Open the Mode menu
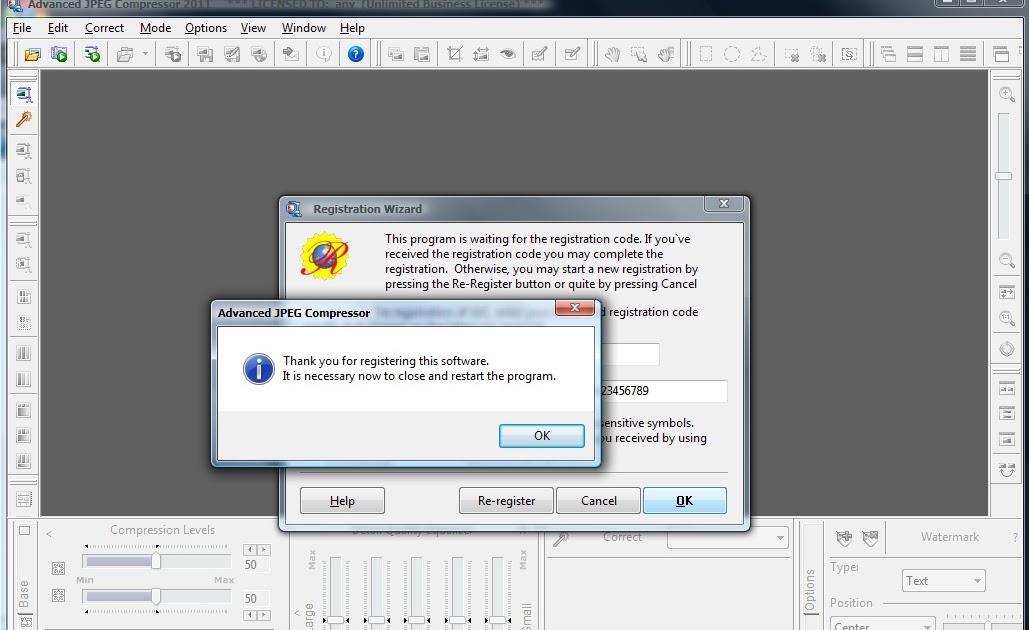The image size is (1029, 630). [x=156, y=28]
